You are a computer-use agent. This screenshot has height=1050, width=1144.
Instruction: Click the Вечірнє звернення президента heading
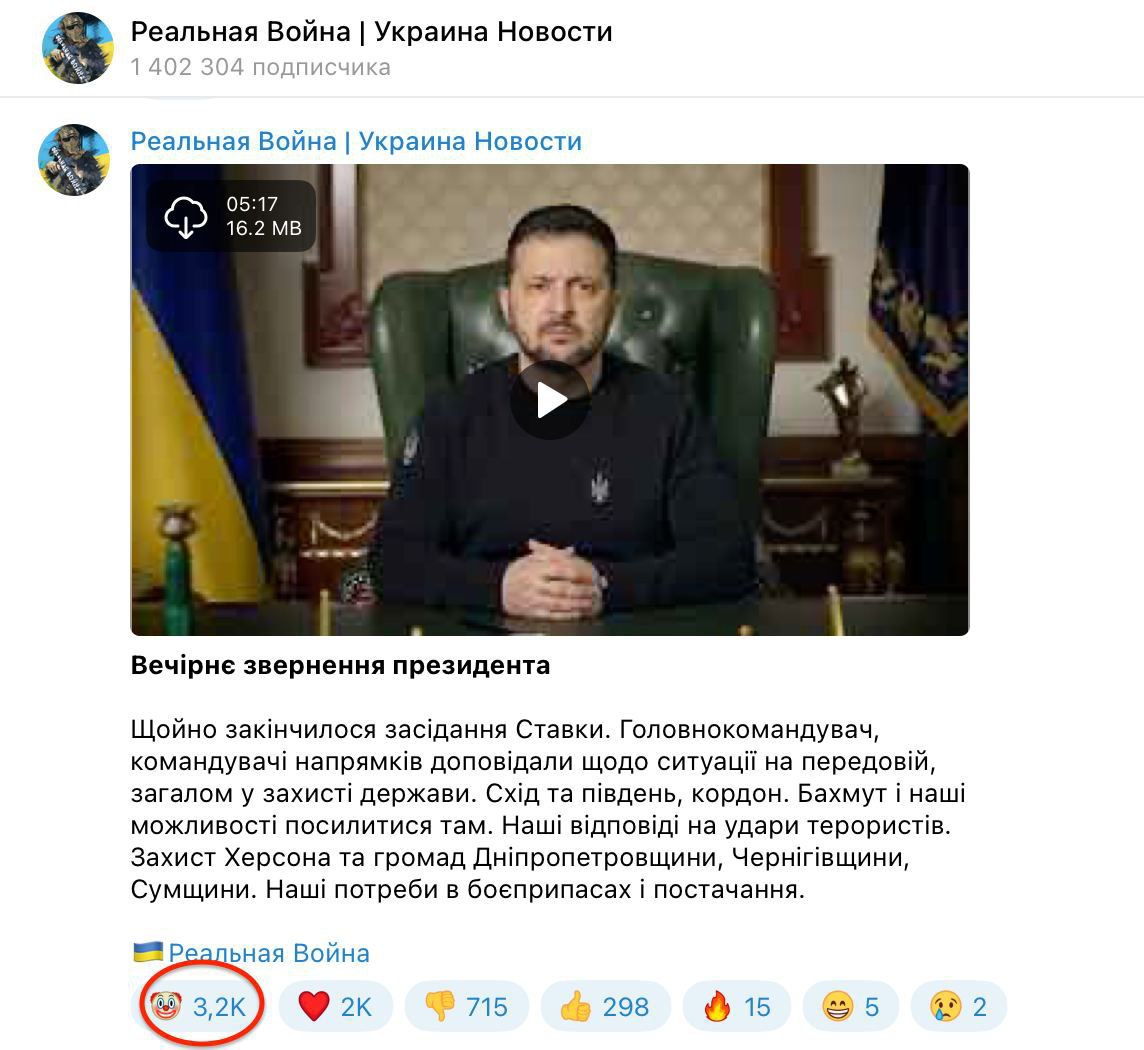(340, 665)
